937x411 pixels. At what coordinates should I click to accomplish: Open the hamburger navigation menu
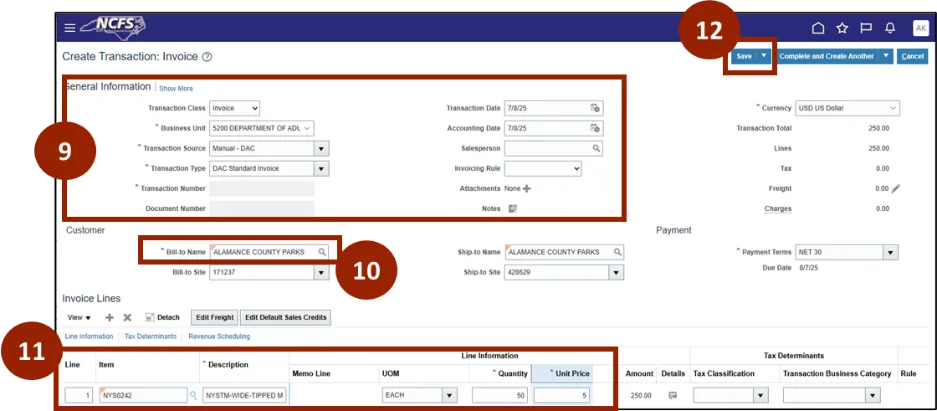[70, 27]
